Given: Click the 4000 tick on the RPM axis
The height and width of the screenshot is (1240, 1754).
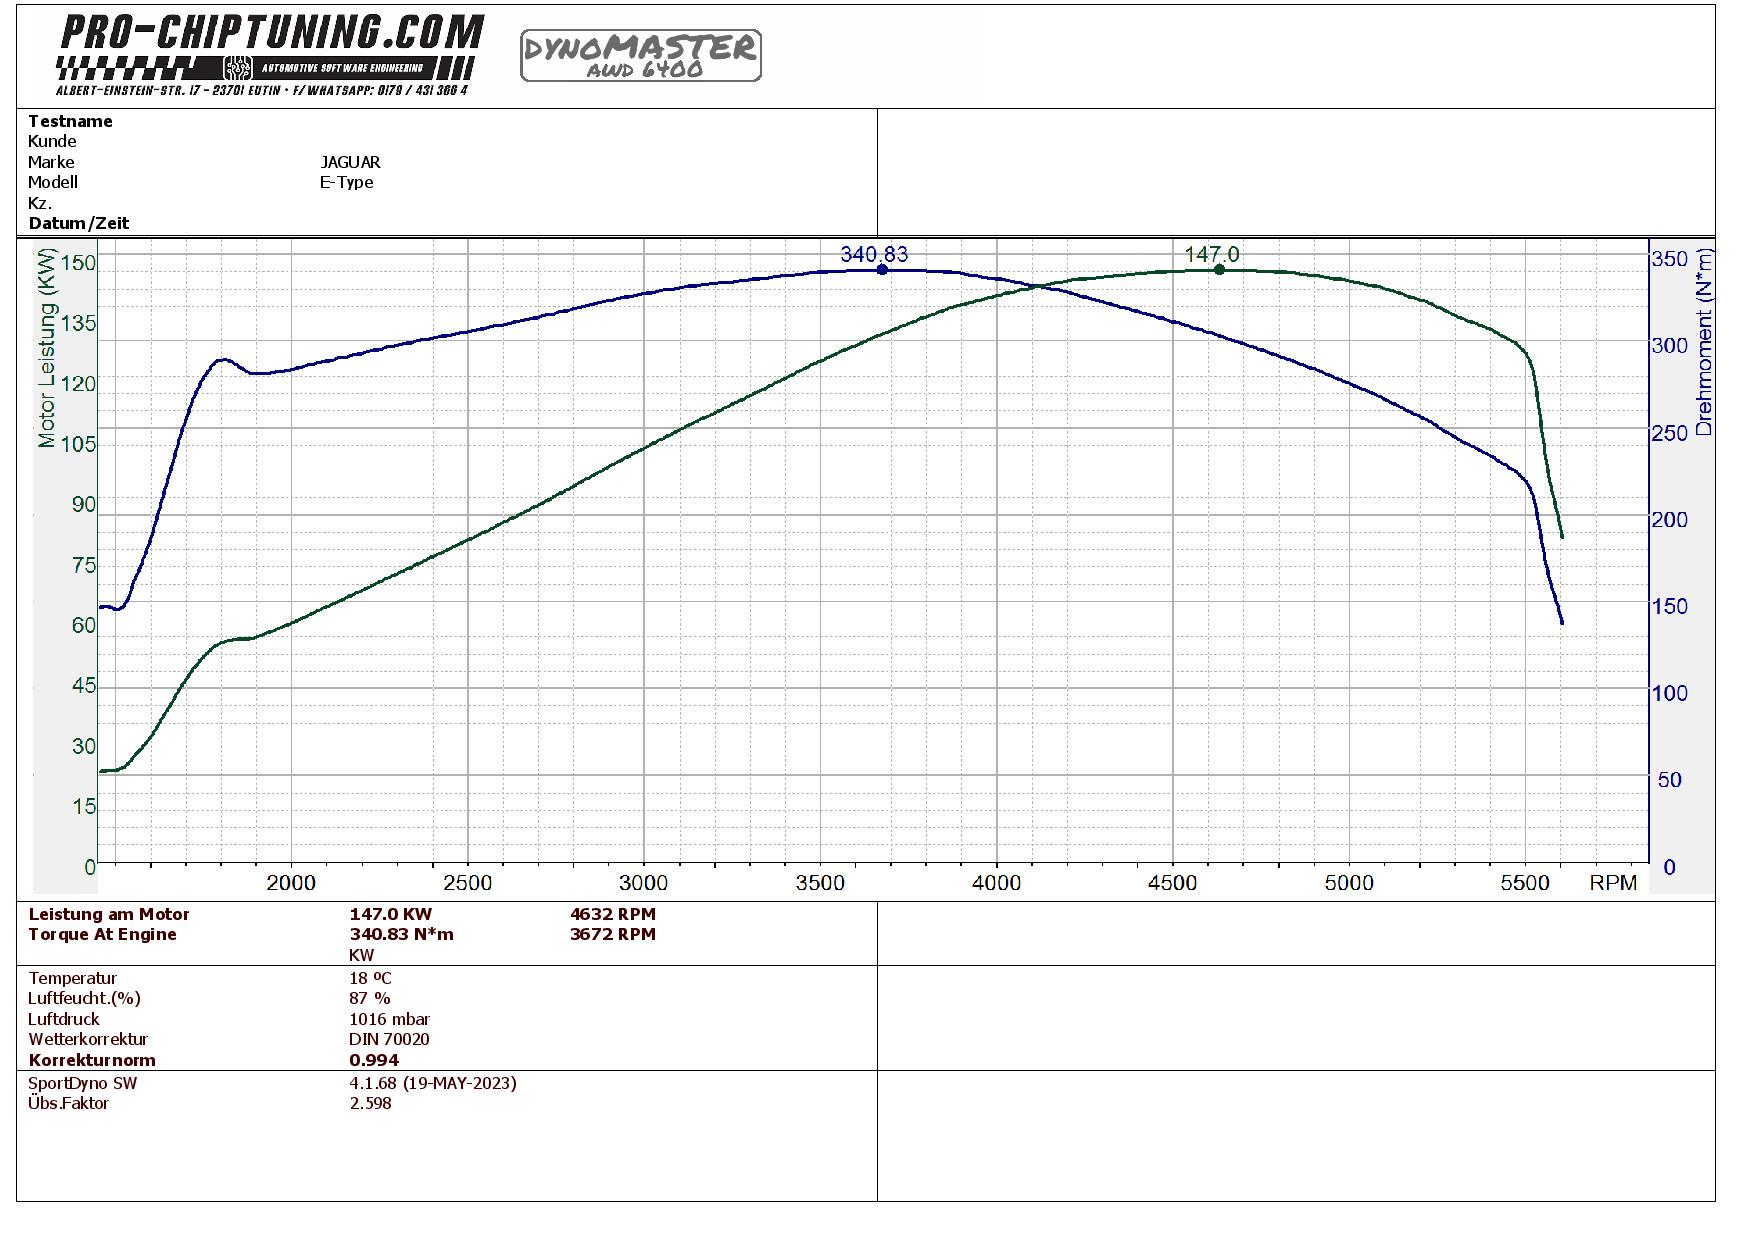Looking at the screenshot, I should [x=997, y=883].
